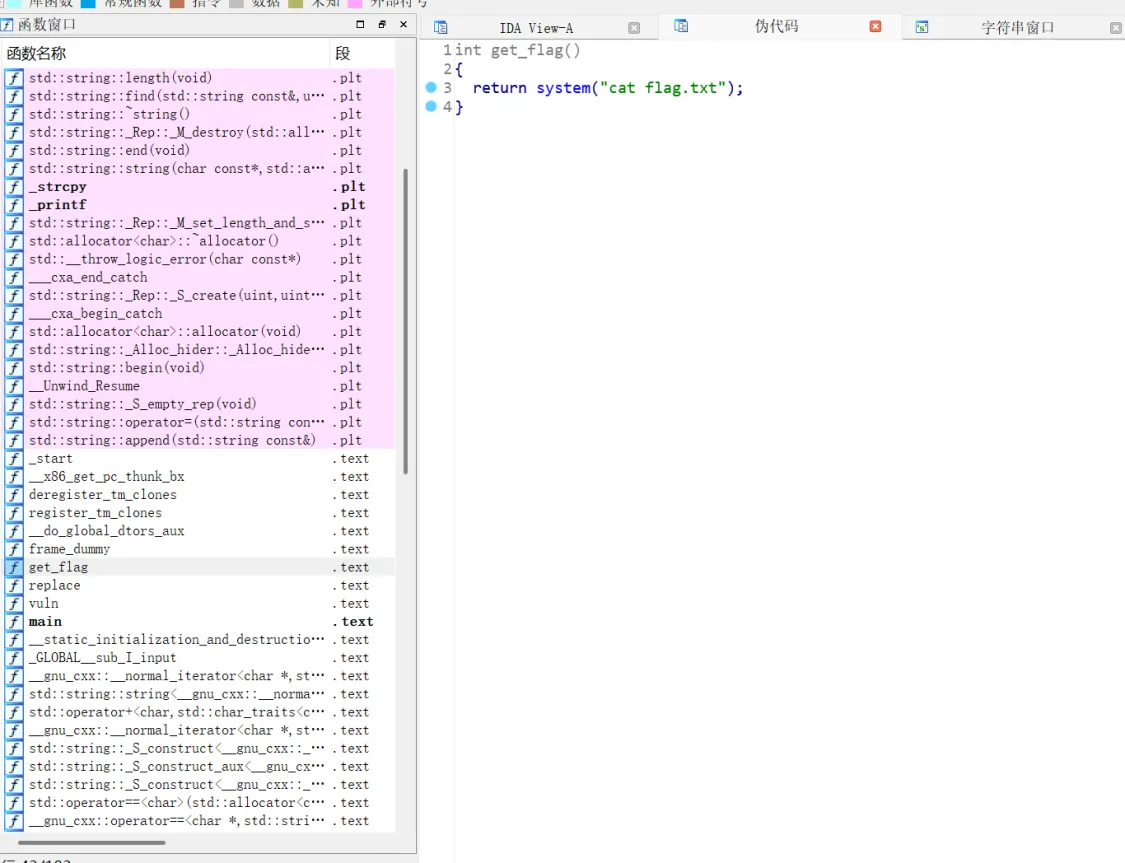Click function icon beside ___cxa_begin_catch row
Viewport: 1125px width, 863px height.
[14, 313]
